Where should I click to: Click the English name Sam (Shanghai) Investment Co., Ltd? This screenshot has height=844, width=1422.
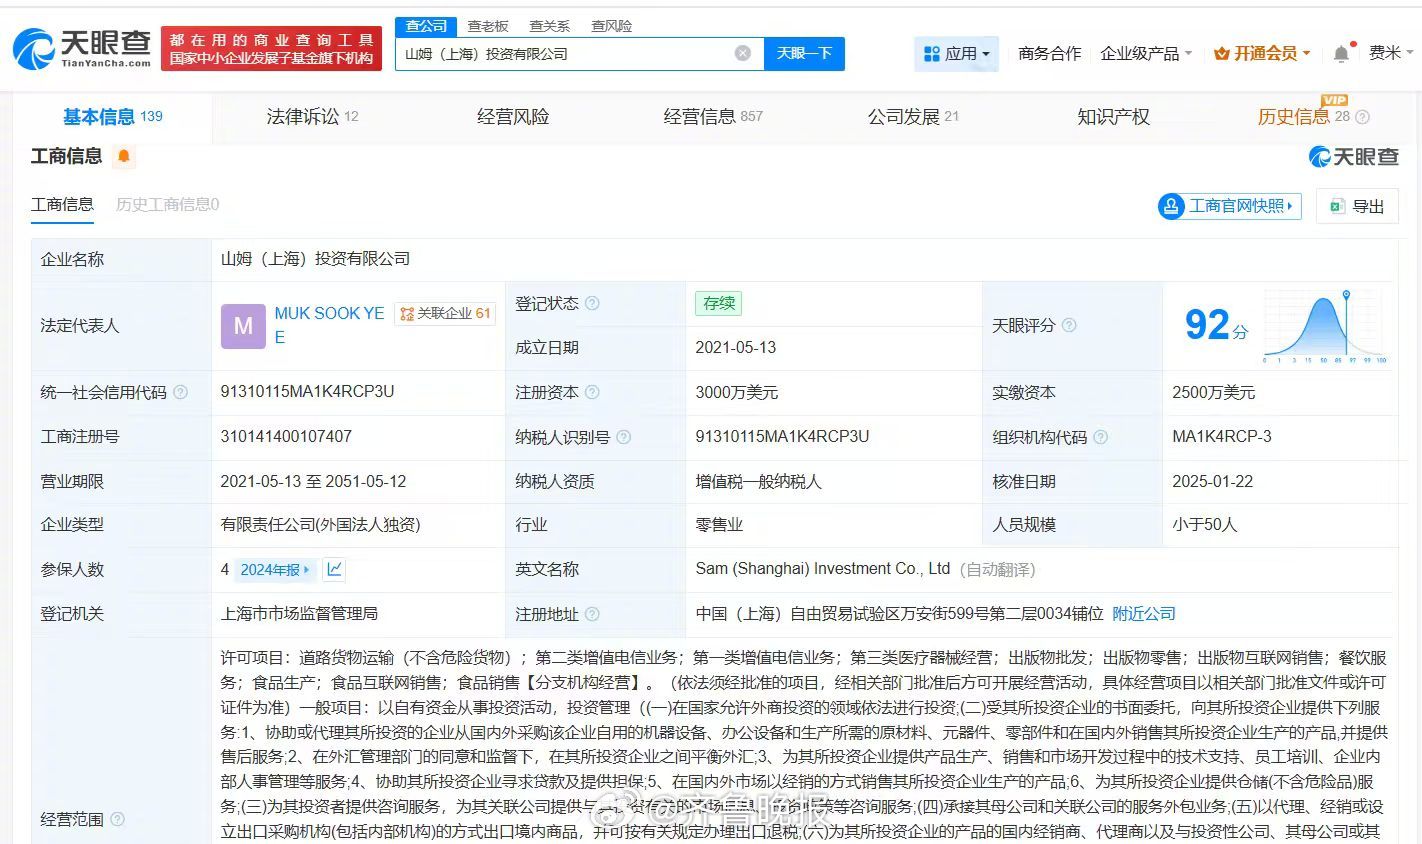tap(823, 569)
